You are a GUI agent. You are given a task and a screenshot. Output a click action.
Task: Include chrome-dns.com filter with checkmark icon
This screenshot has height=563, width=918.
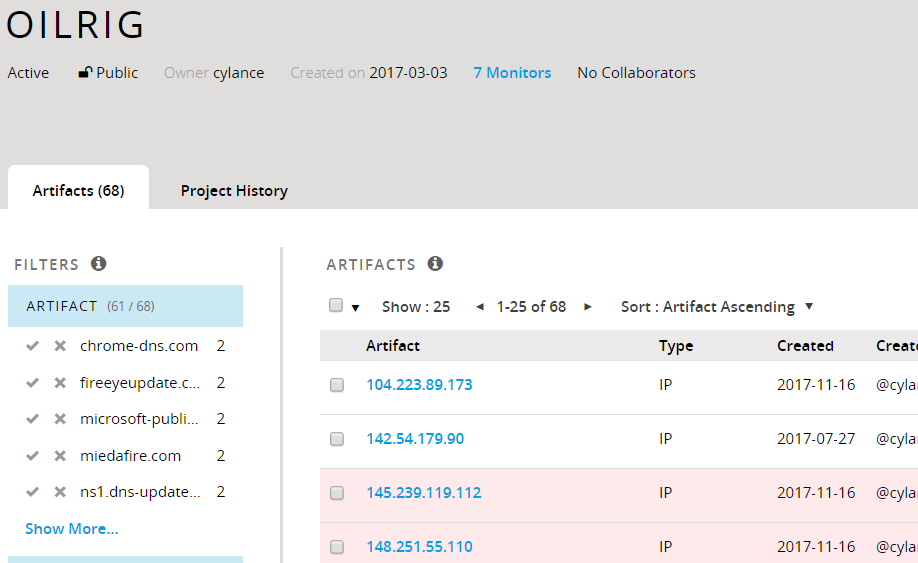pyautogui.click(x=33, y=346)
